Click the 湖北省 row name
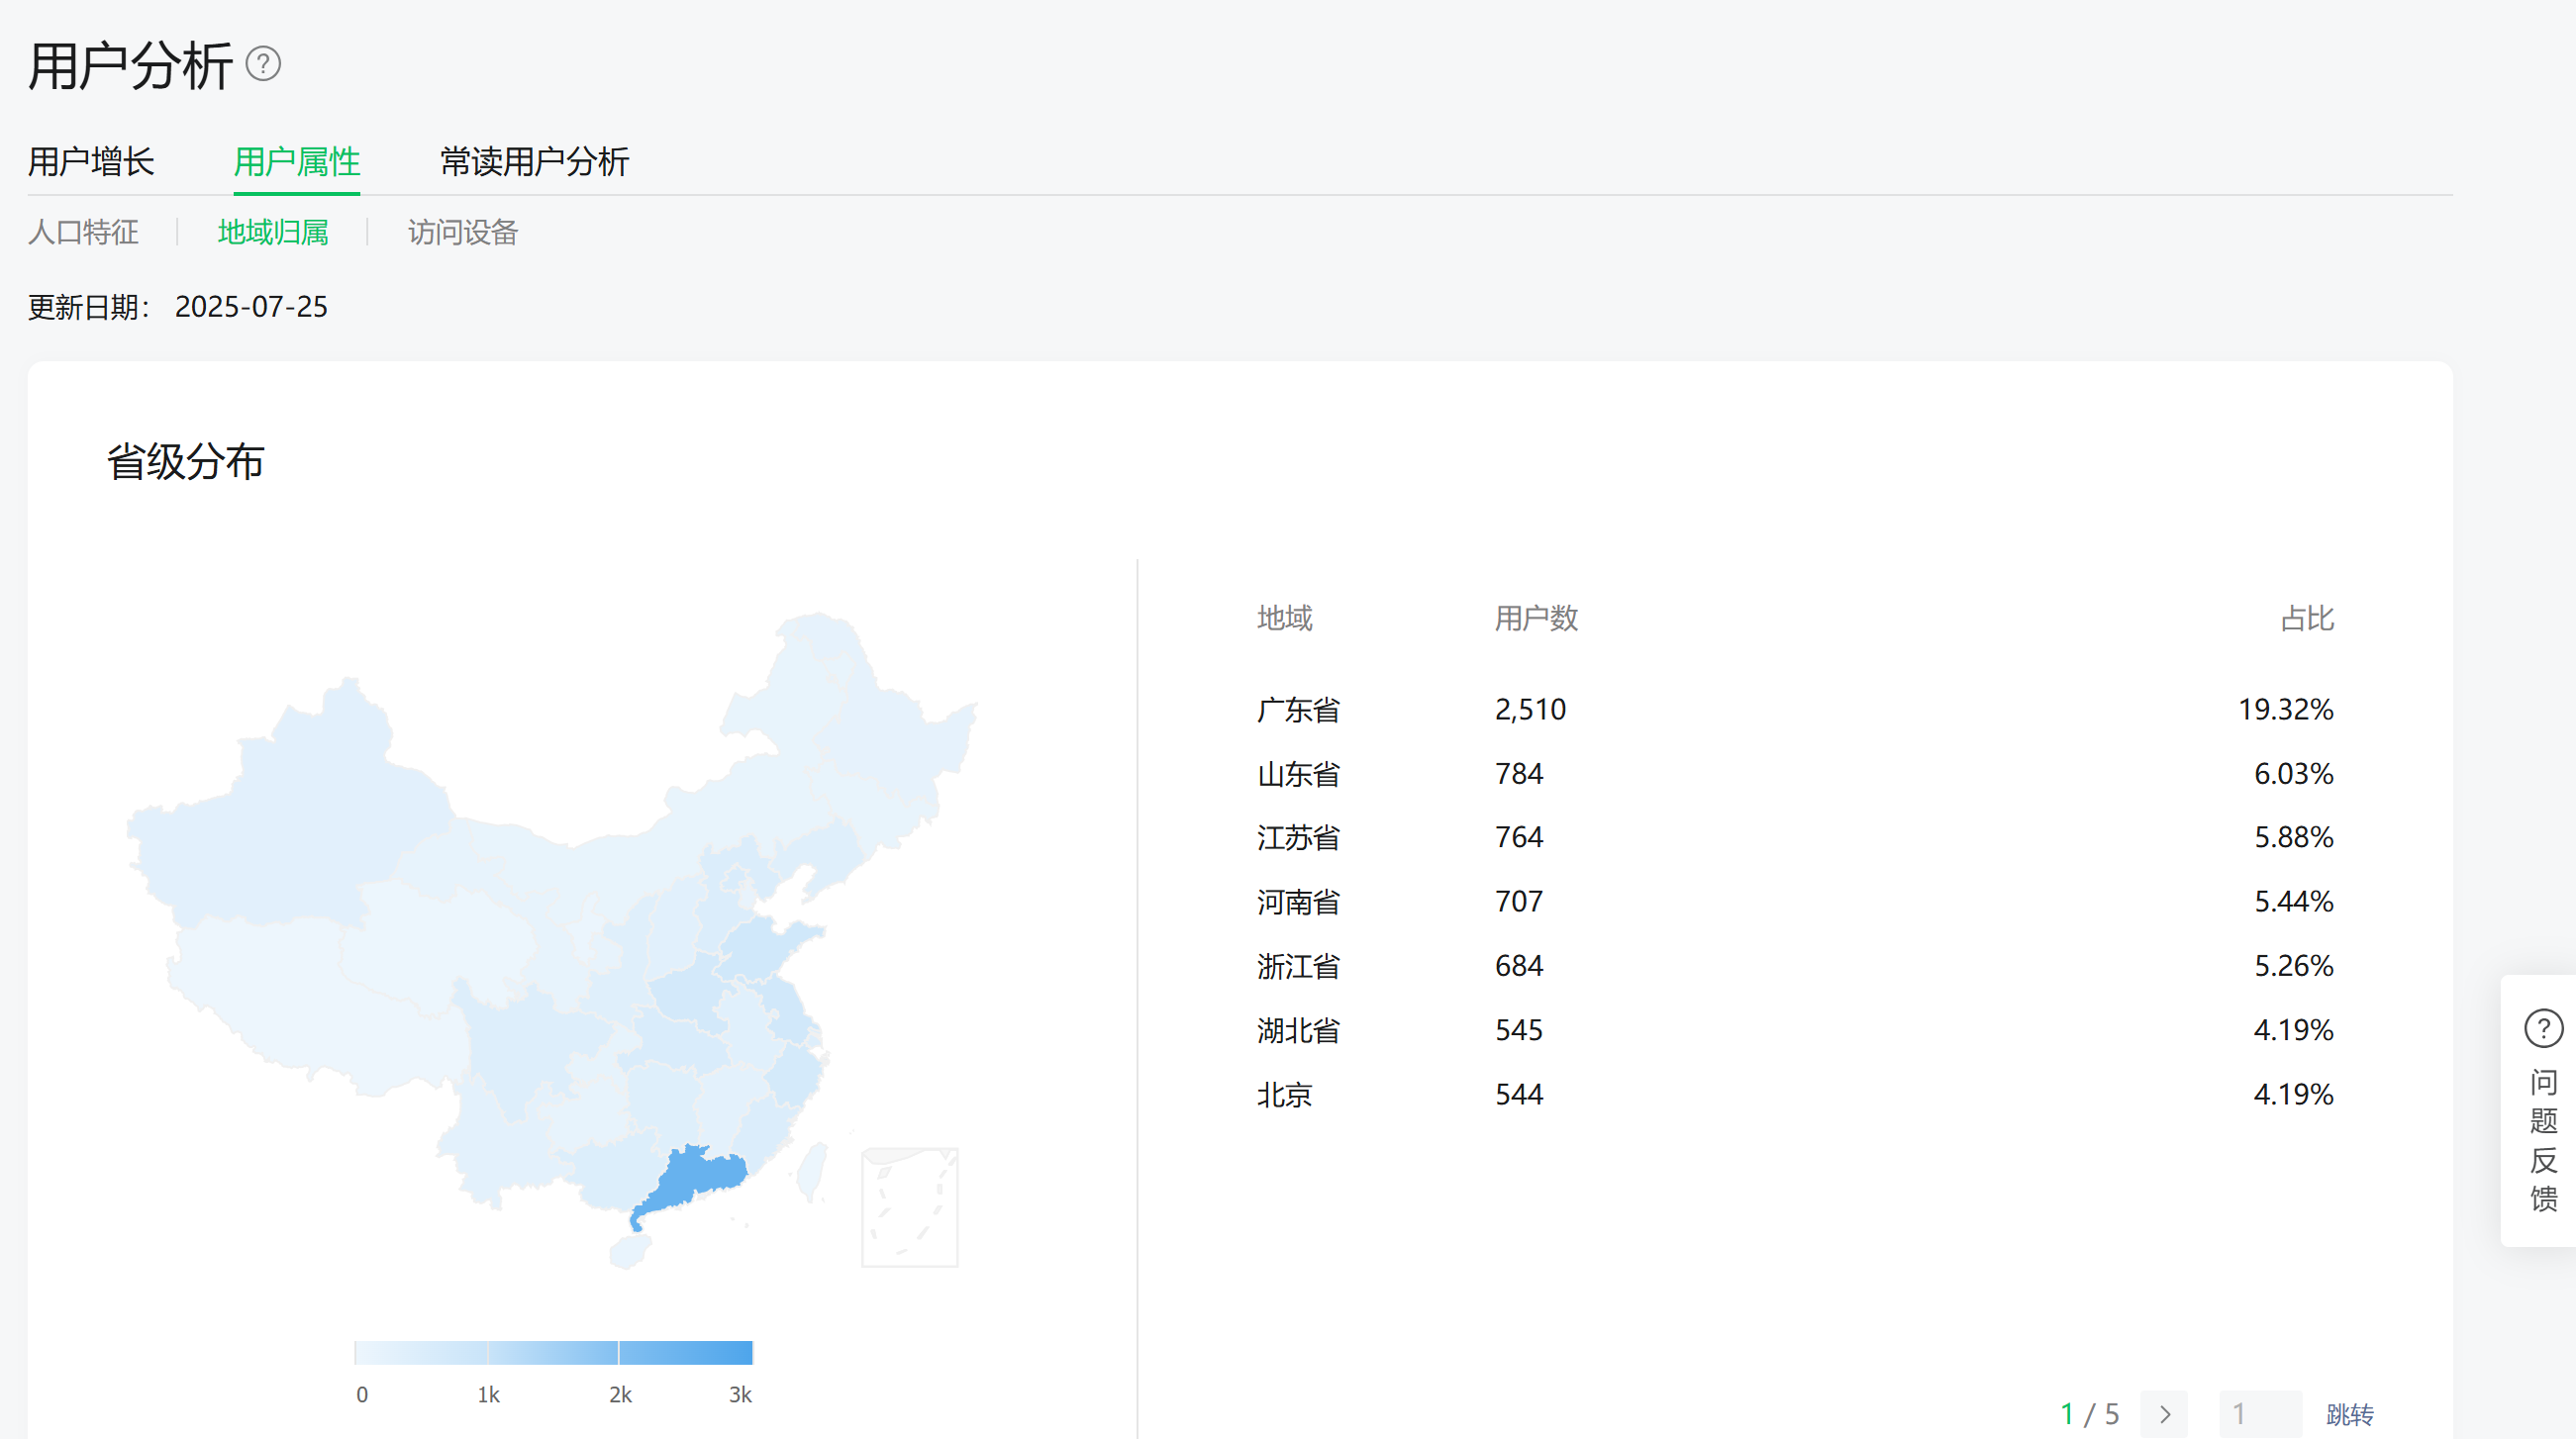 pos(1298,1030)
